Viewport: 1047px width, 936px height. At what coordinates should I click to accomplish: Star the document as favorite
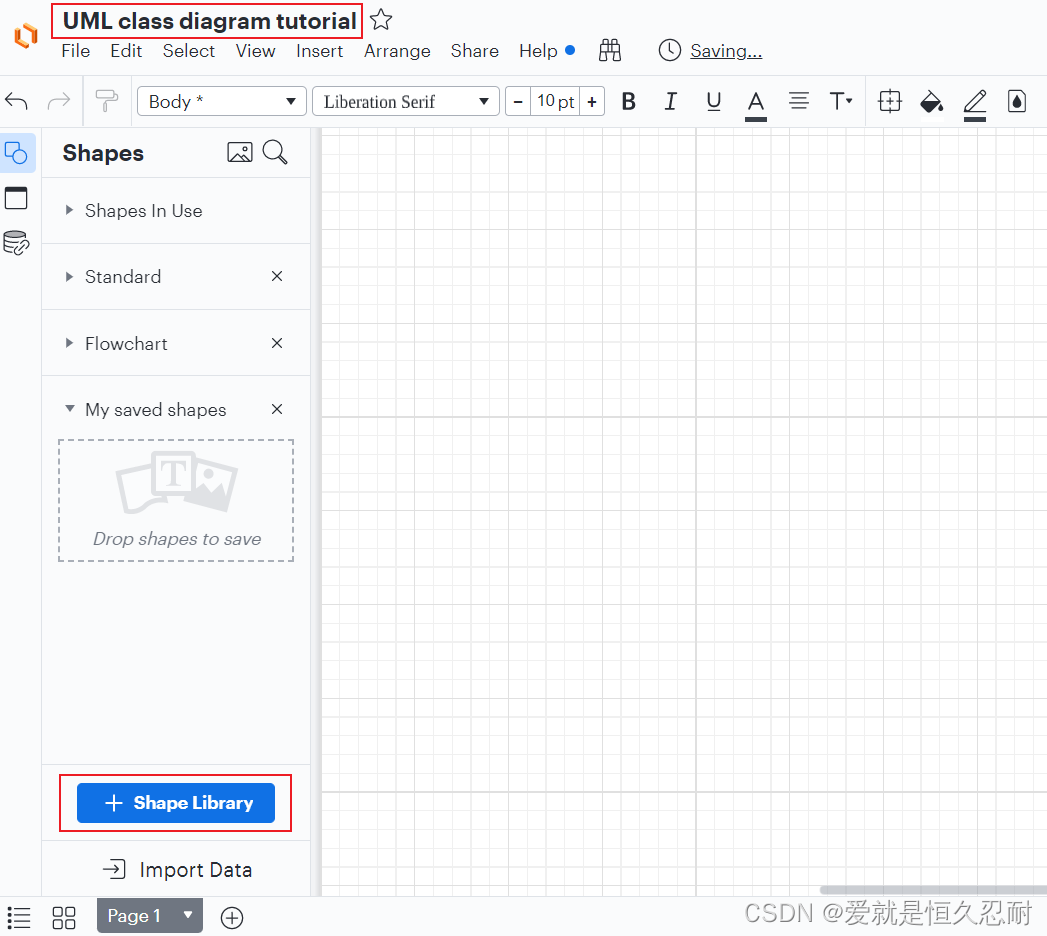(x=381, y=19)
